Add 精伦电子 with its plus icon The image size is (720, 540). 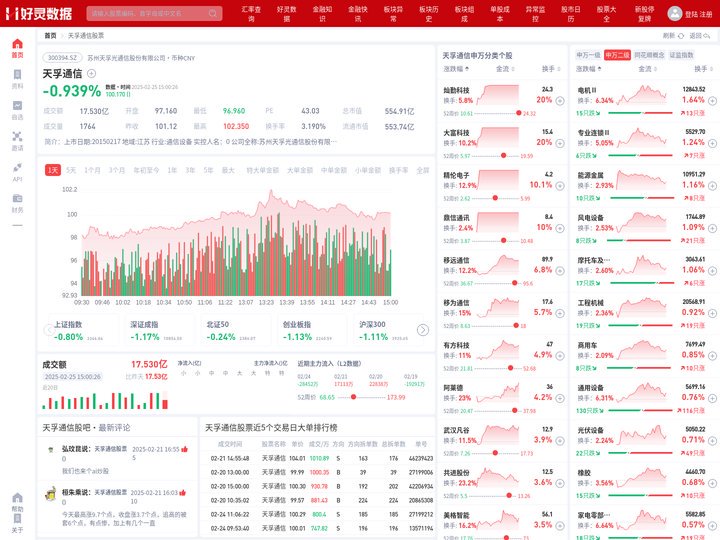(x=560, y=186)
